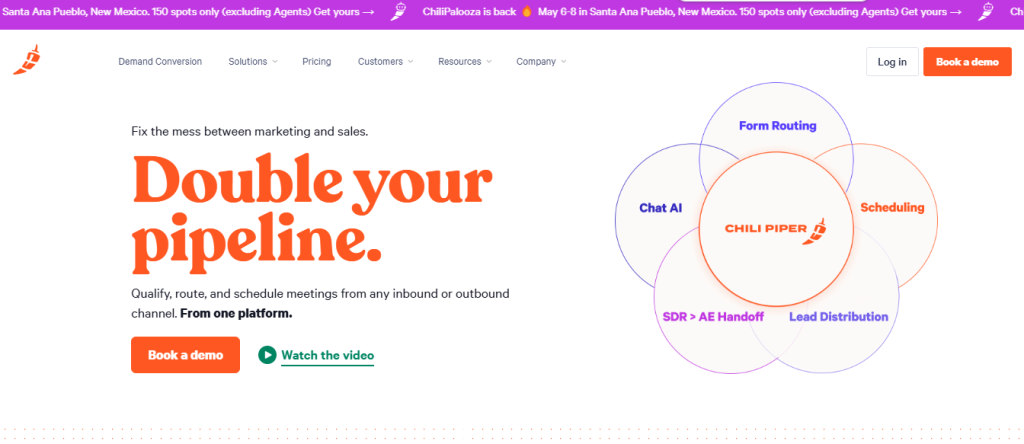1024x444 pixels.
Task: Click 'Book a demo' below the hero headline
Action: pos(185,355)
